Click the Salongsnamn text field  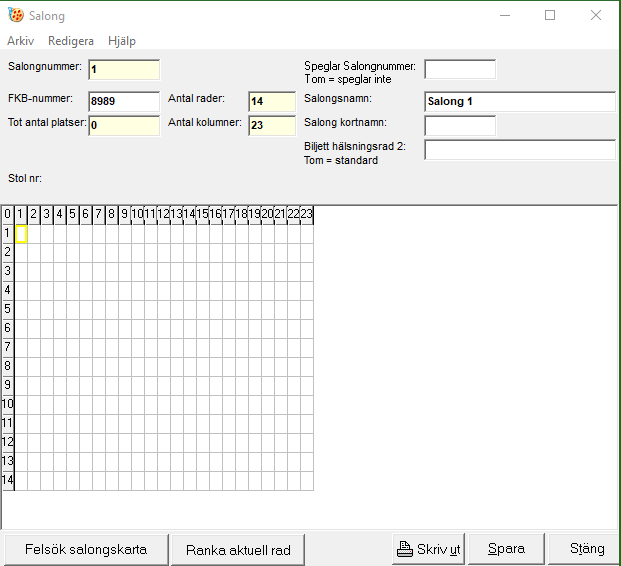point(519,102)
